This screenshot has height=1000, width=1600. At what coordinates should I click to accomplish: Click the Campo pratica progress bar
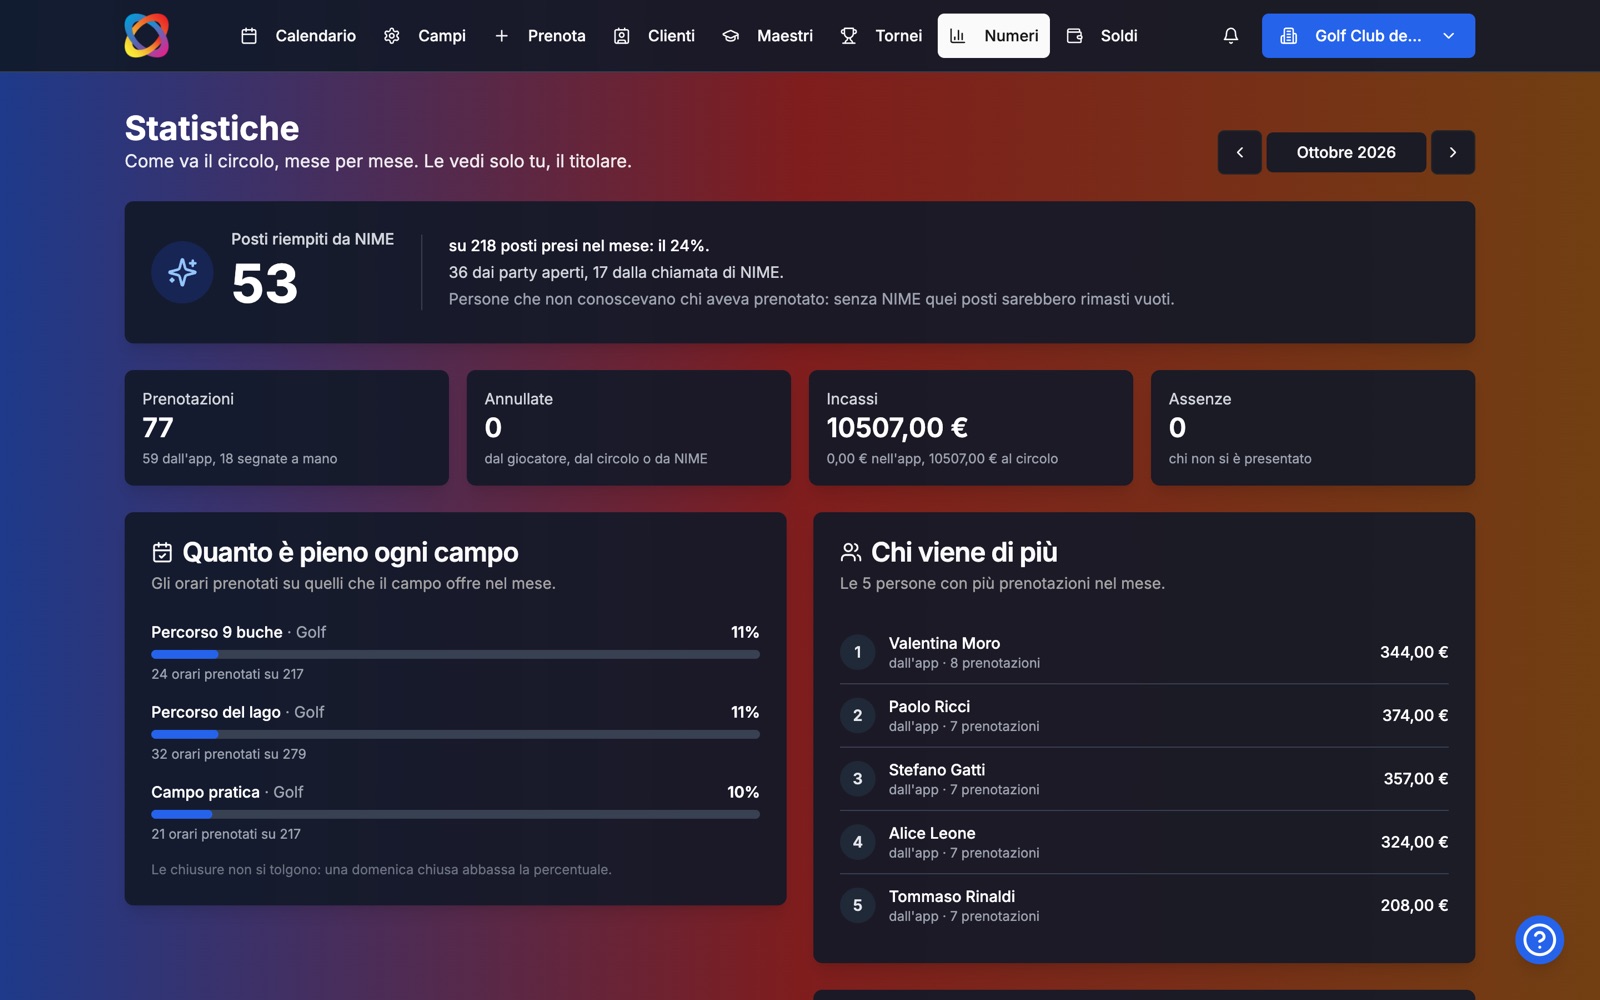coord(455,814)
